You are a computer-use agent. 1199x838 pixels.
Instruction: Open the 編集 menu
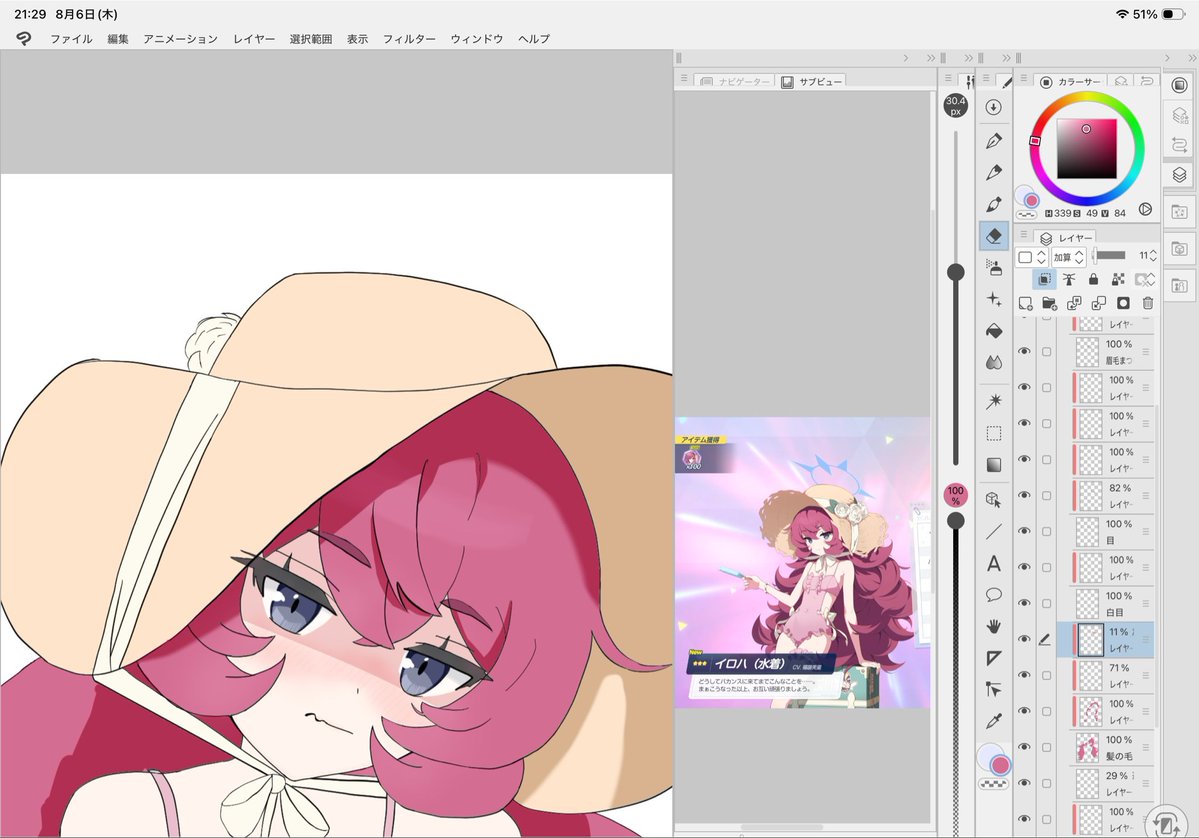point(118,39)
